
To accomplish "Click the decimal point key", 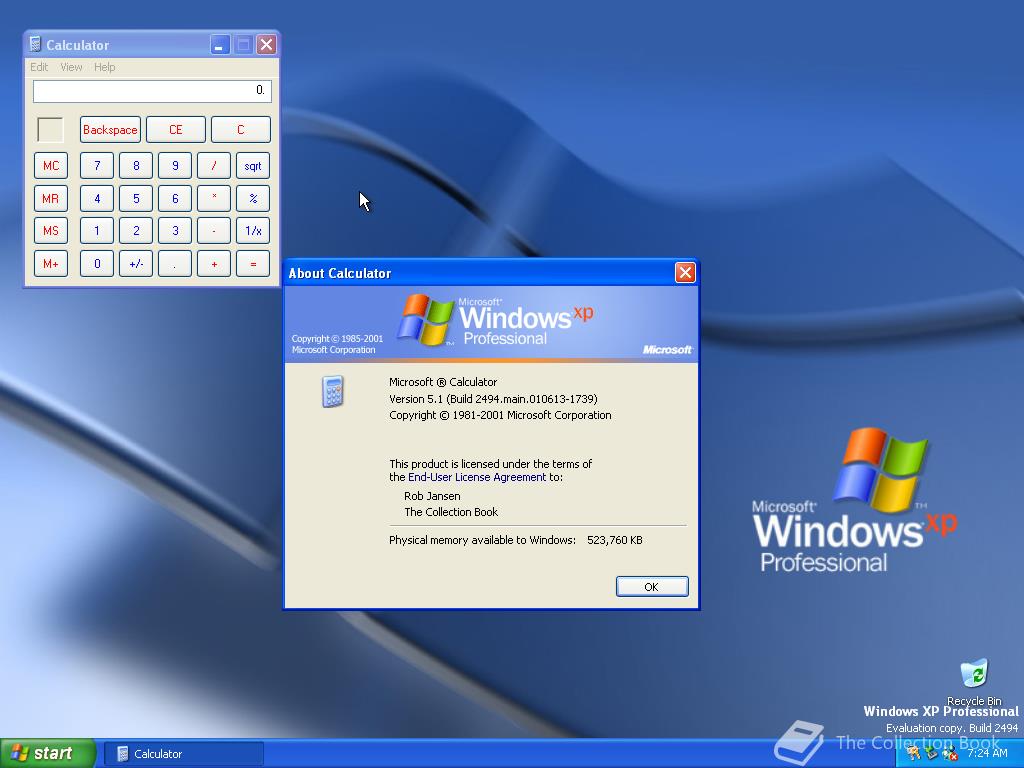I will (x=175, y=264).
